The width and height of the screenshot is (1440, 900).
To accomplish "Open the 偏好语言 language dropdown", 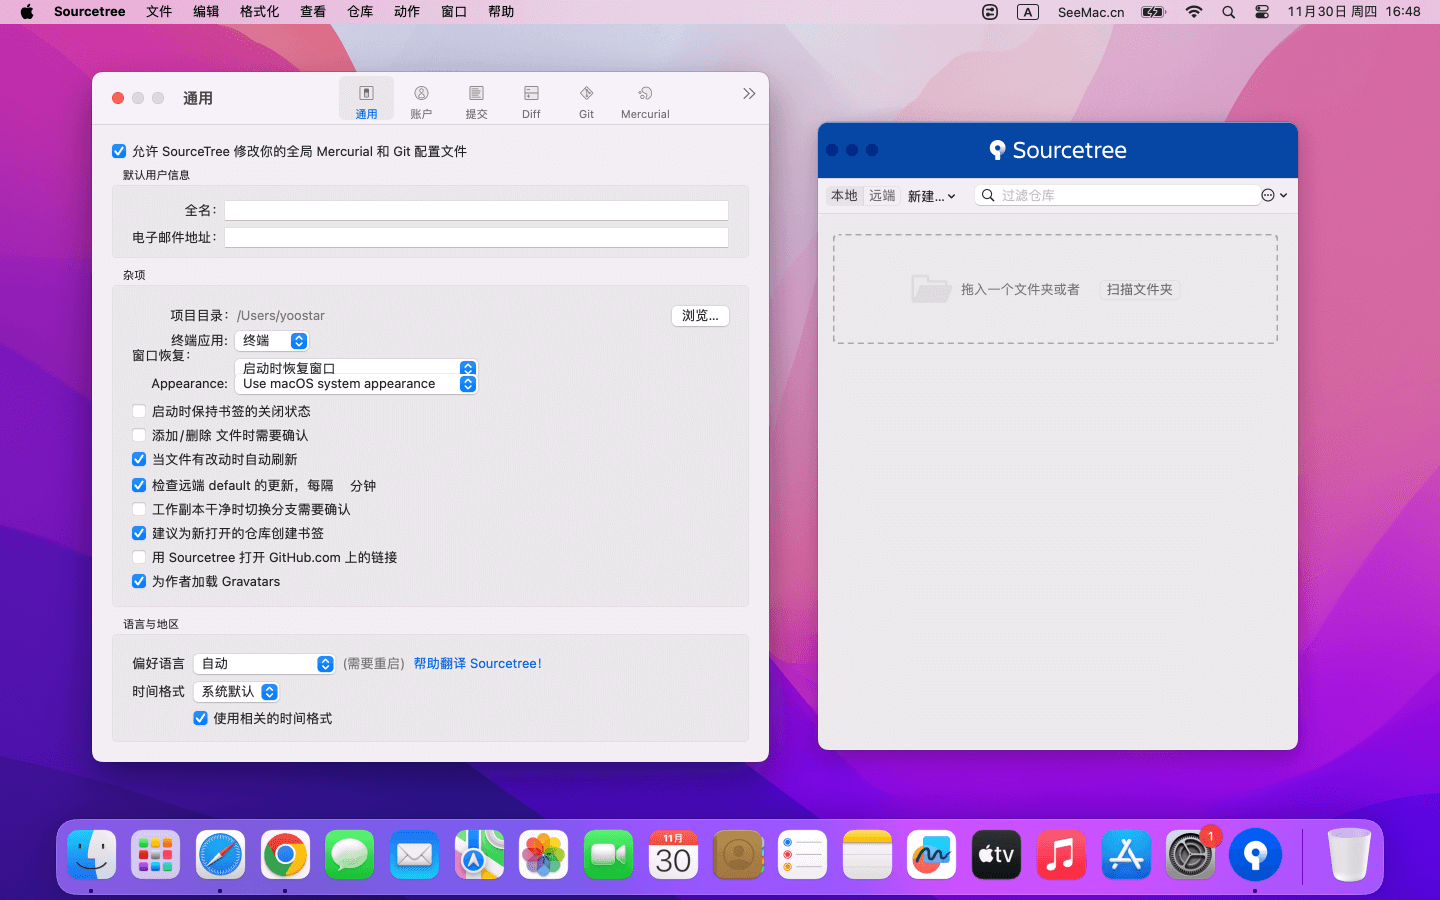I will [x=264, y=664].
